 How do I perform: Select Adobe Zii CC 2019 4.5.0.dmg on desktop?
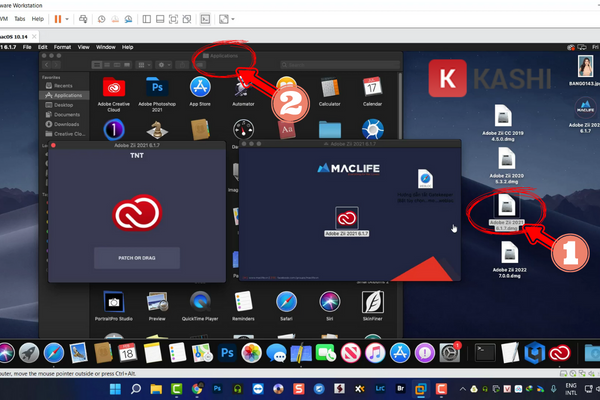tap(503, 122)
